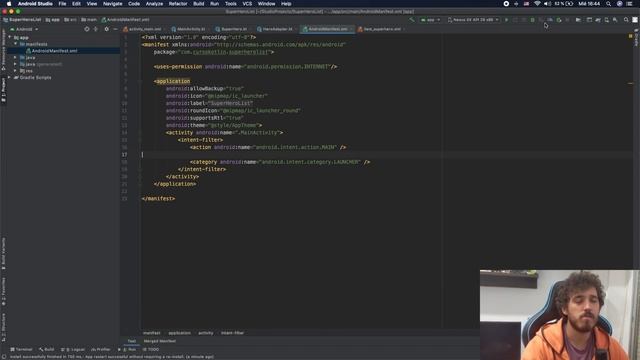Click the Make Project hammer icon
The image size is (640, 360).
coord(412,20)
